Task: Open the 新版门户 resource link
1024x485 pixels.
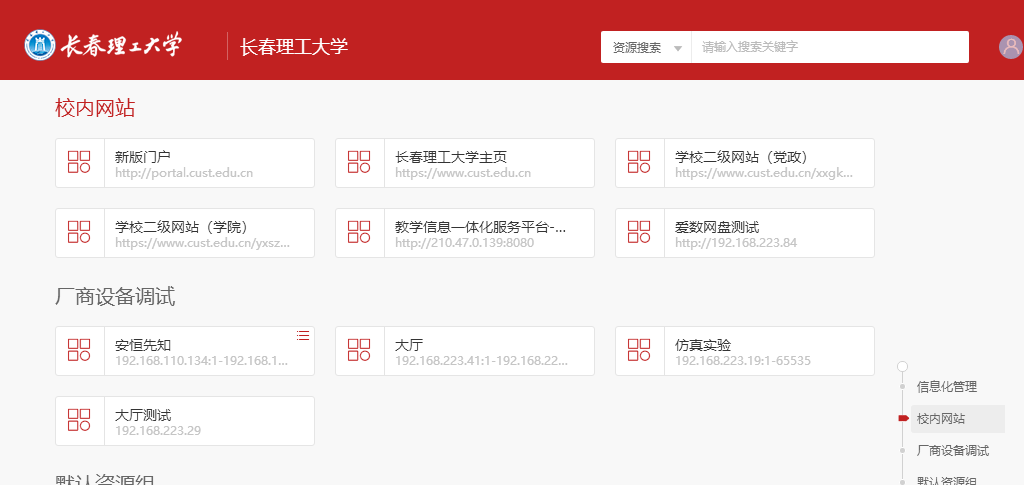Action: [x=185, y=163]
